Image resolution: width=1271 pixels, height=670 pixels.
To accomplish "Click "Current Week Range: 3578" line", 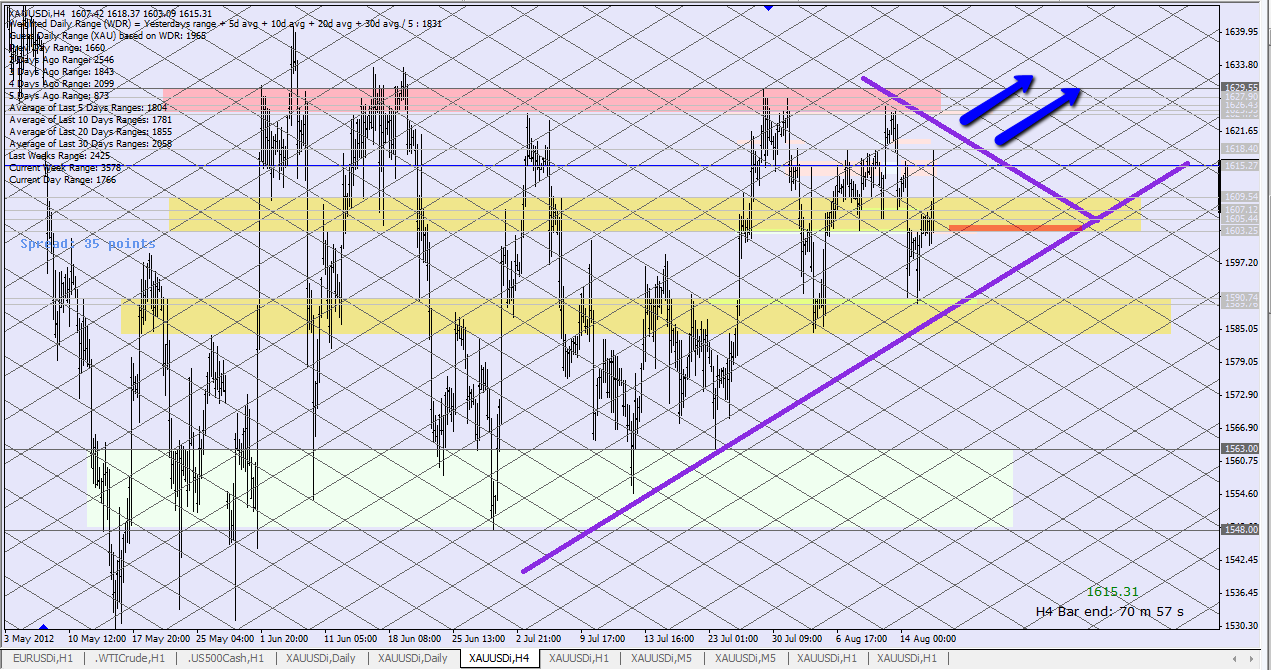I will (x=64, y=168).
